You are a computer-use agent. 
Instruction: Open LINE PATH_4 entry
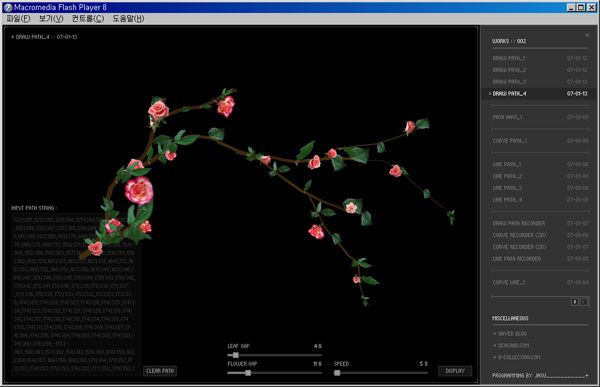click(x=540, y=200)
